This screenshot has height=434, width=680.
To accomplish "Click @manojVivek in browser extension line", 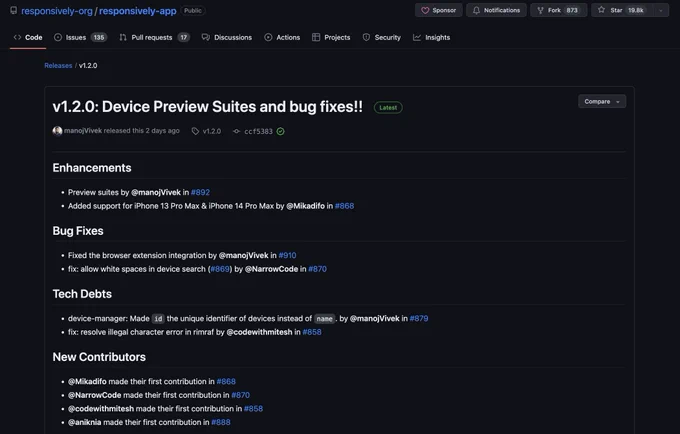I will (243, 255).
